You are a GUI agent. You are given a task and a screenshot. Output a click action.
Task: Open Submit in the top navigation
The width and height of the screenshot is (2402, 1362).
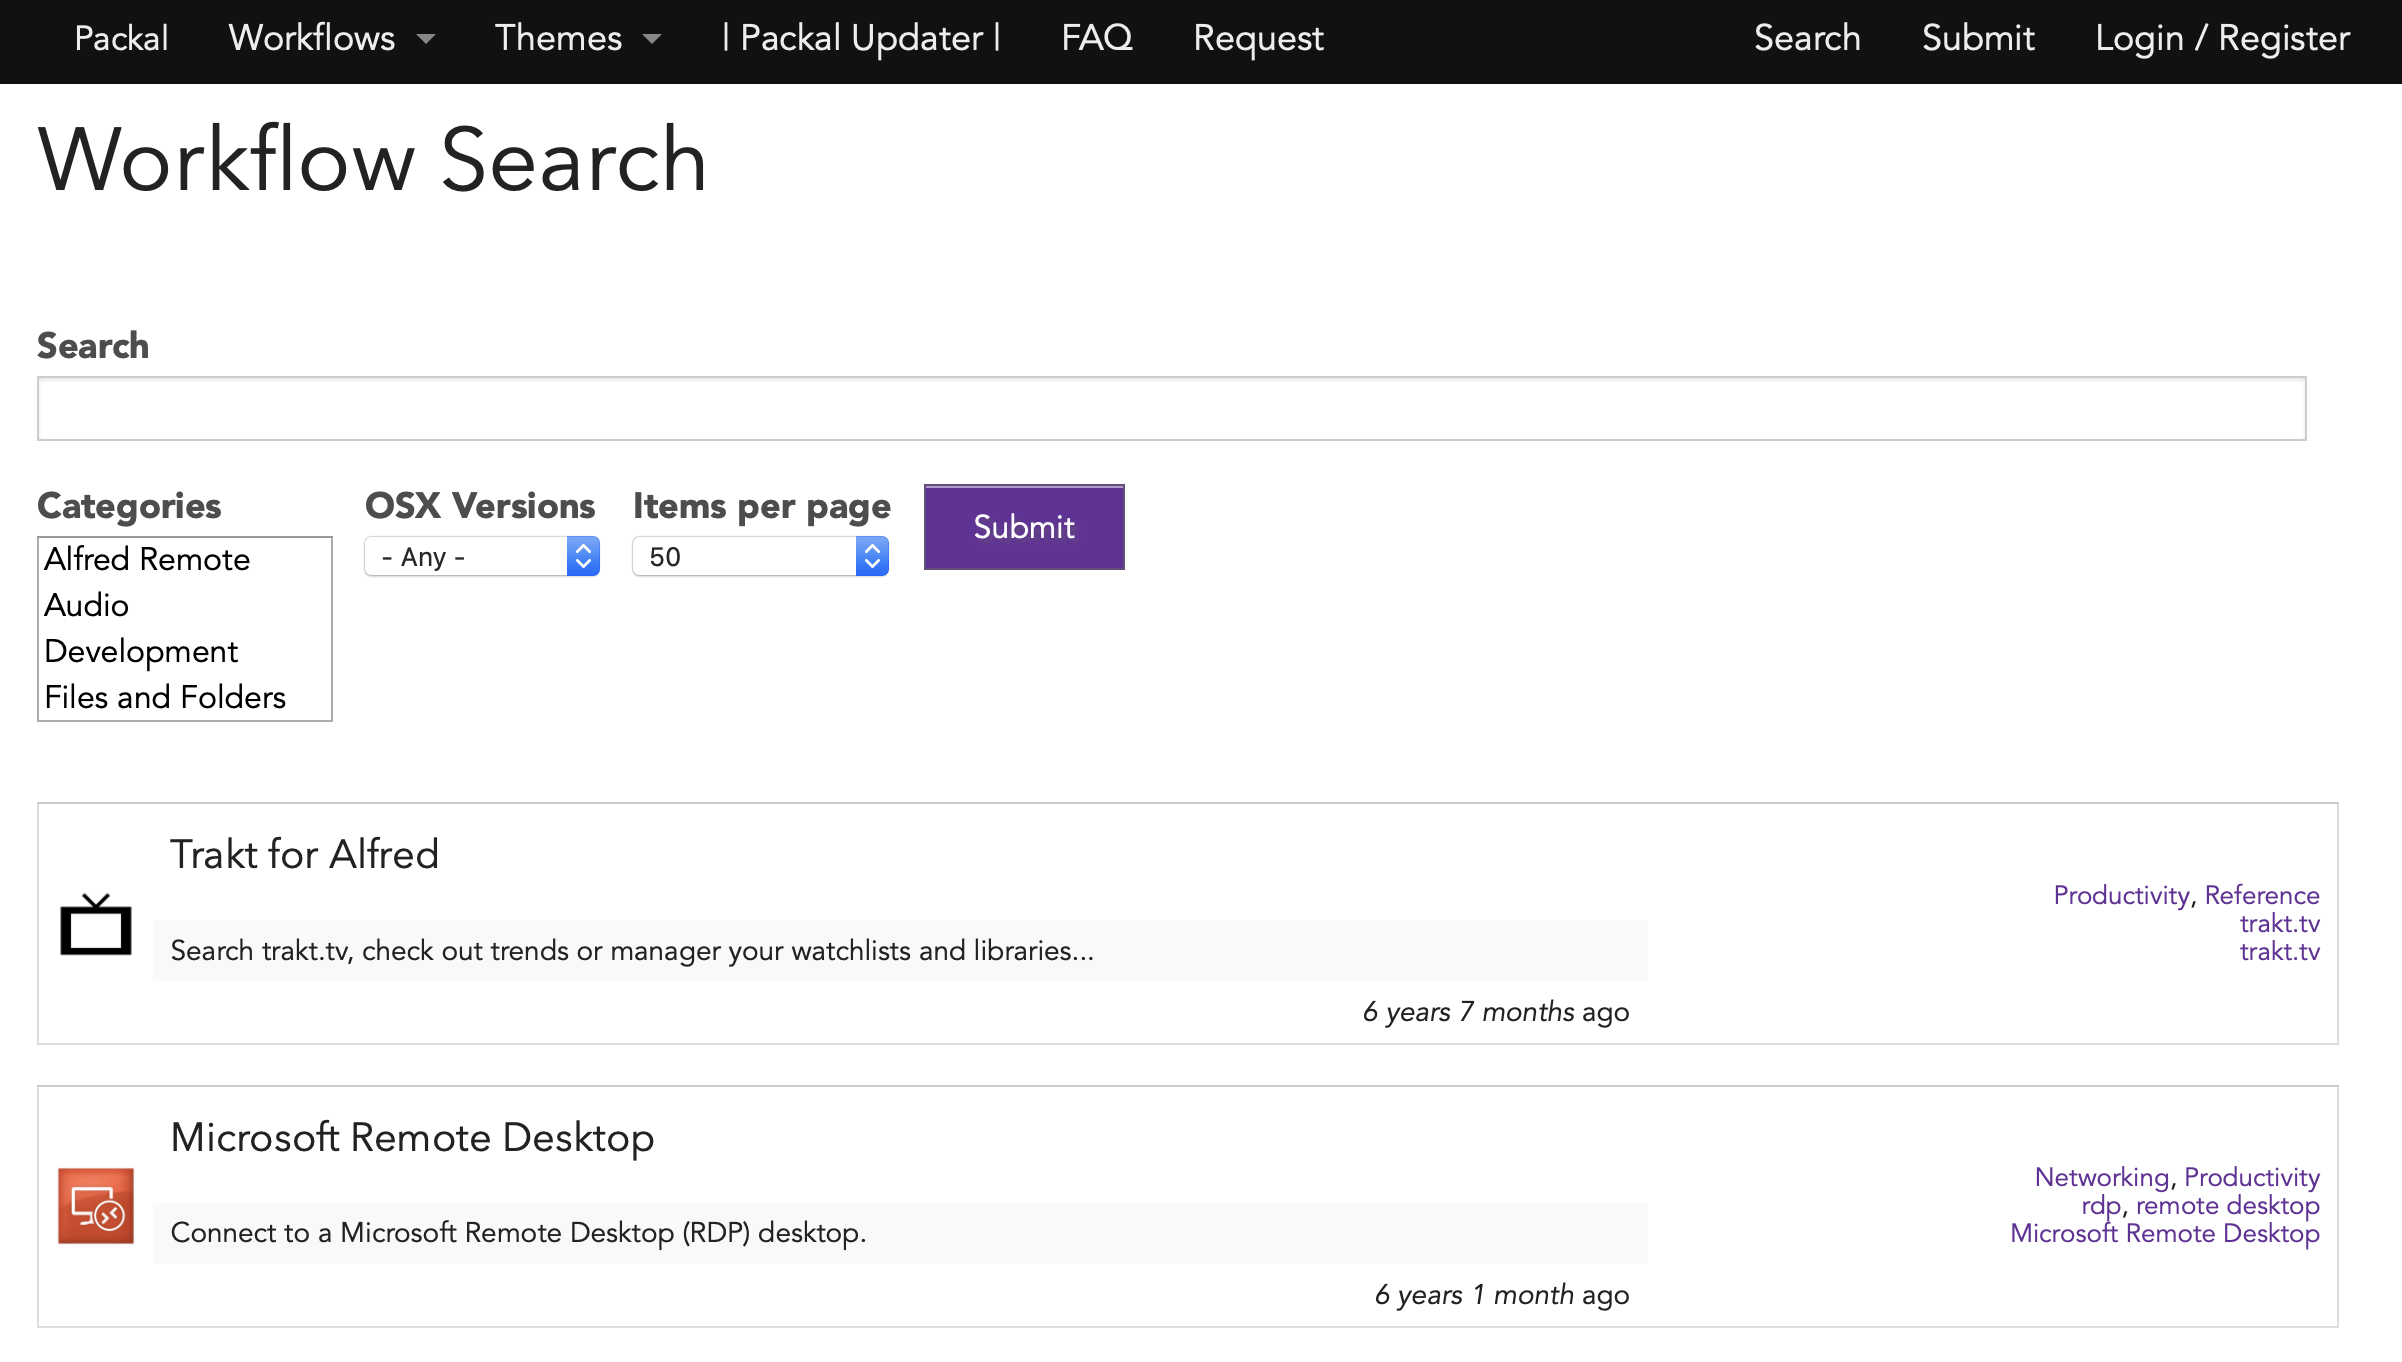point(1978,38)
